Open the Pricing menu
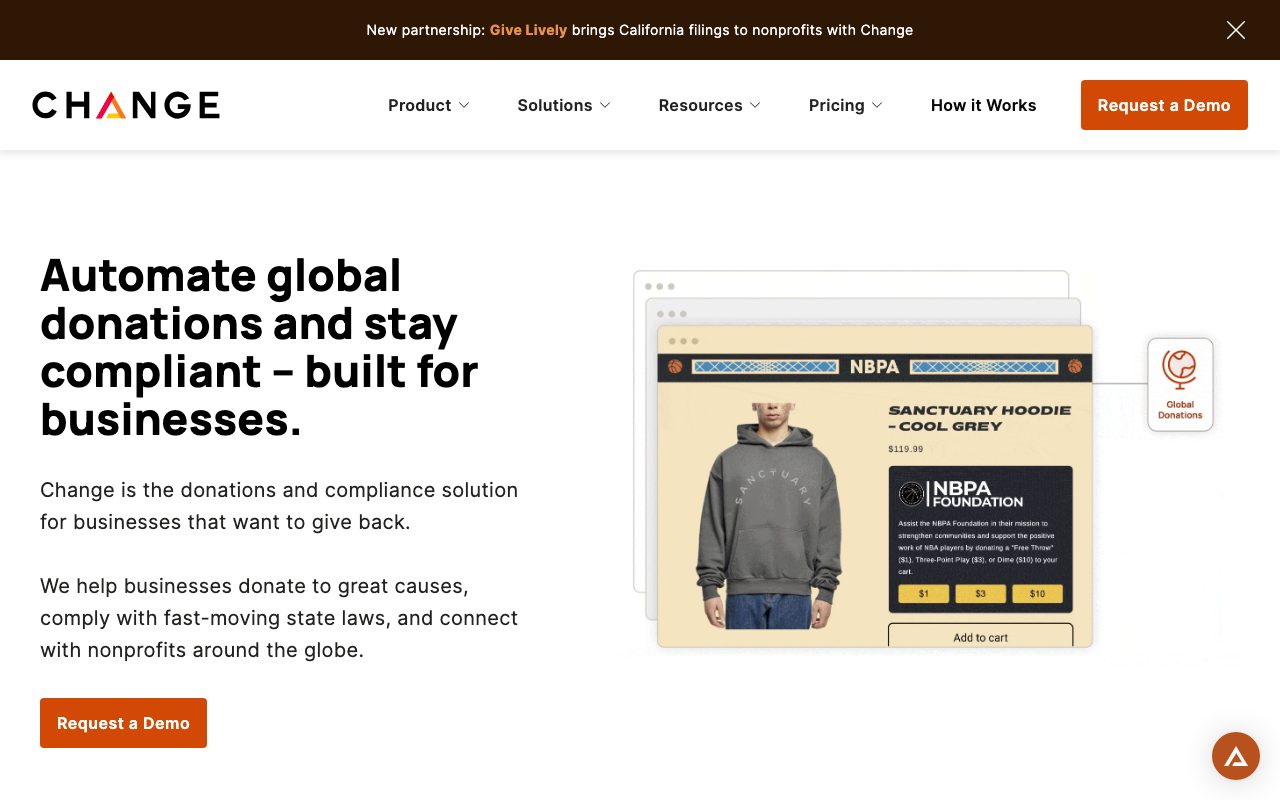Image resolution: width=1280 pixels, height=800 pixels. coord(836,105)
